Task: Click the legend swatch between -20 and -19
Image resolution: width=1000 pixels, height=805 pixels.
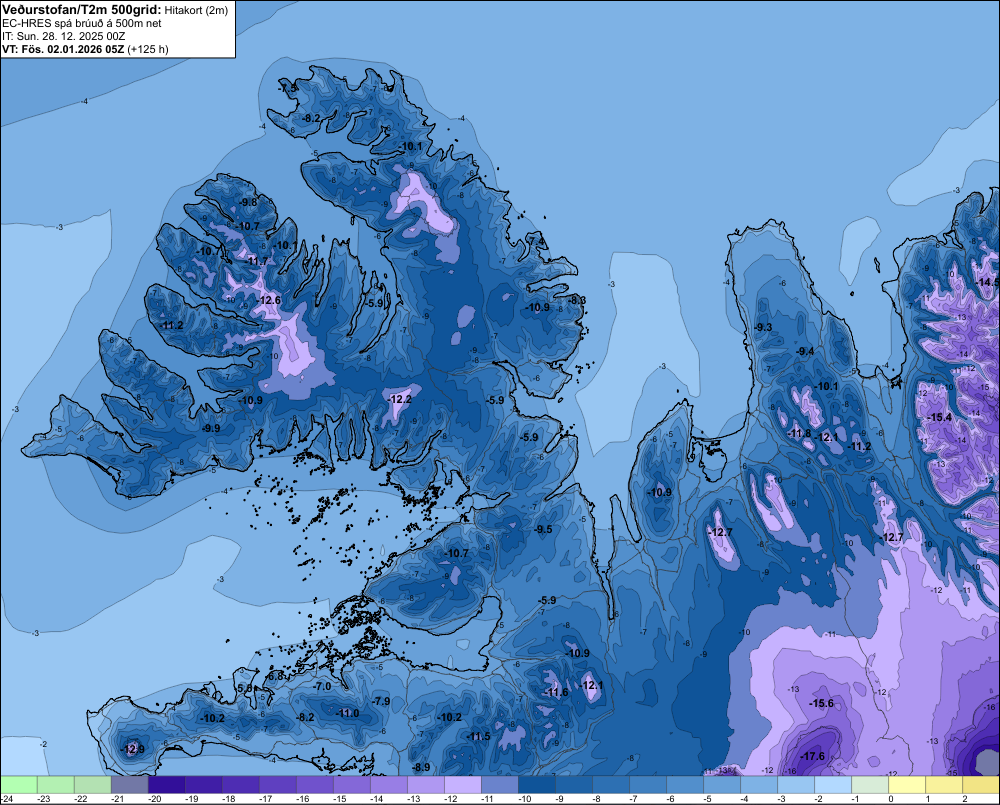Action: pos(166,784)
